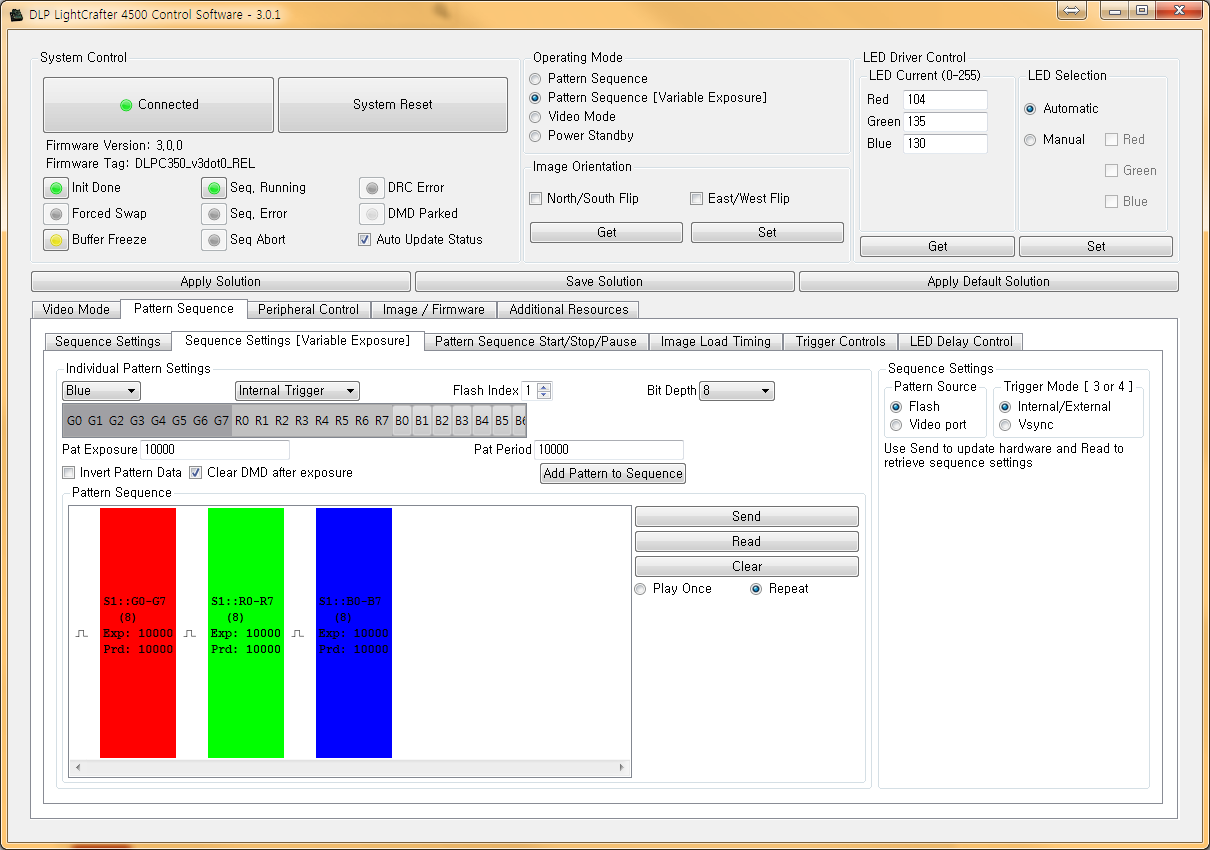The height and width of the screenshot is (850, 1210).
Task: Open the LED Delay Control tab
Action: coord(961,342)
